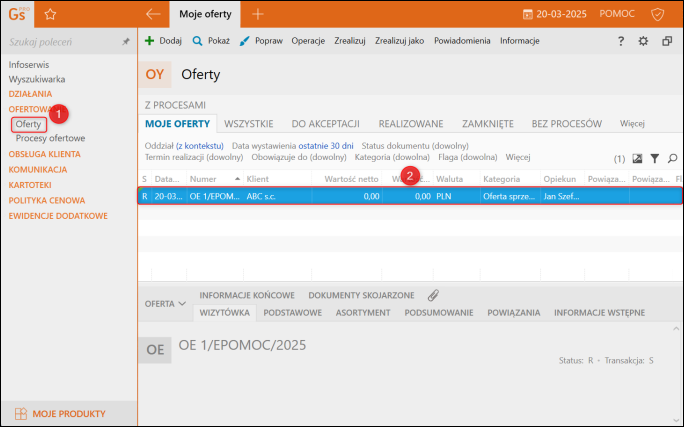Change Oddział filter (z kontekstu)
684x427 pixels.
200,146
